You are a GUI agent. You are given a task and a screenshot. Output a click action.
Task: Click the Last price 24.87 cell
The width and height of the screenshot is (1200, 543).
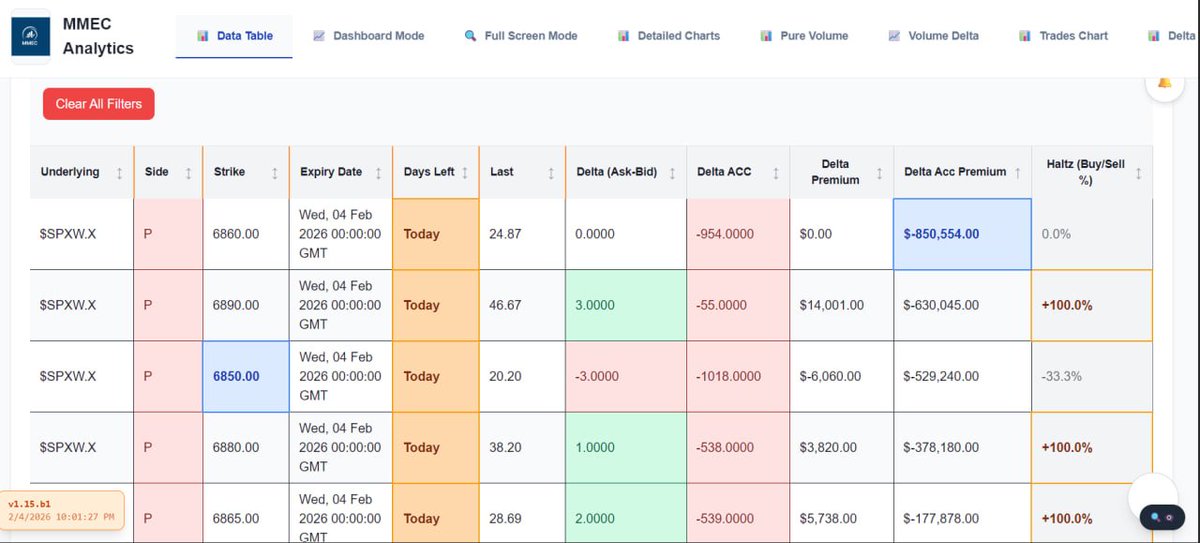tap(522, 234)
